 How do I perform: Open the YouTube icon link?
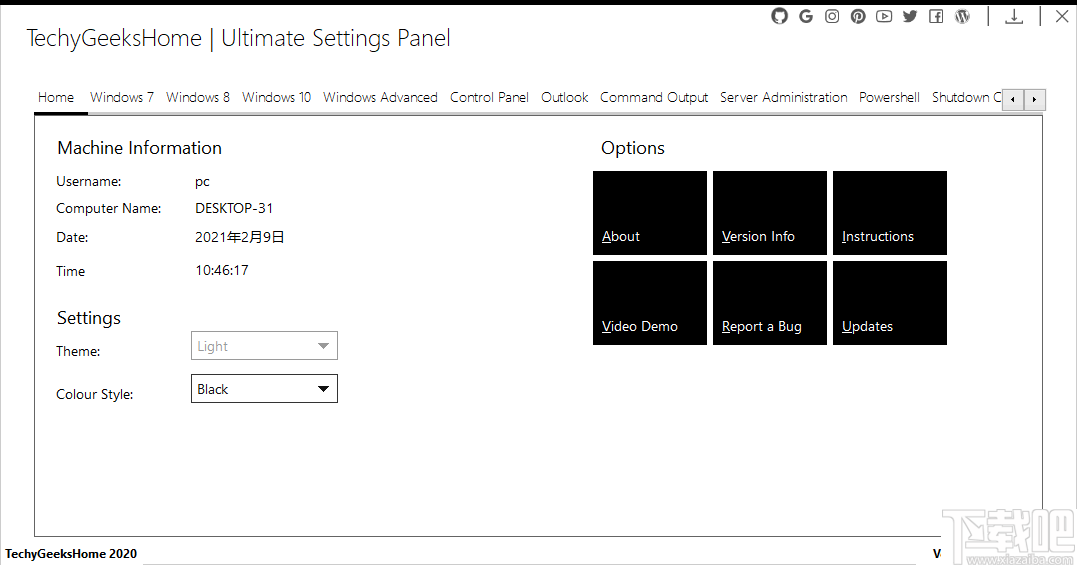coord(884,16)
